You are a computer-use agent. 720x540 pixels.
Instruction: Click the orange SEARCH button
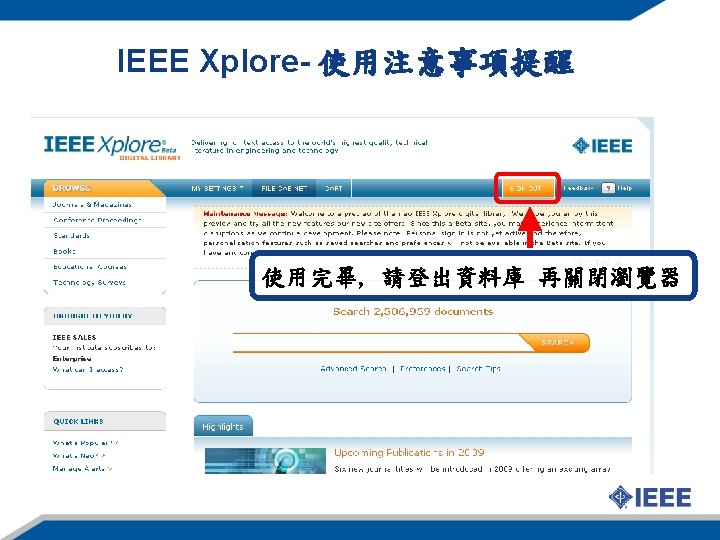click(557, 343)
